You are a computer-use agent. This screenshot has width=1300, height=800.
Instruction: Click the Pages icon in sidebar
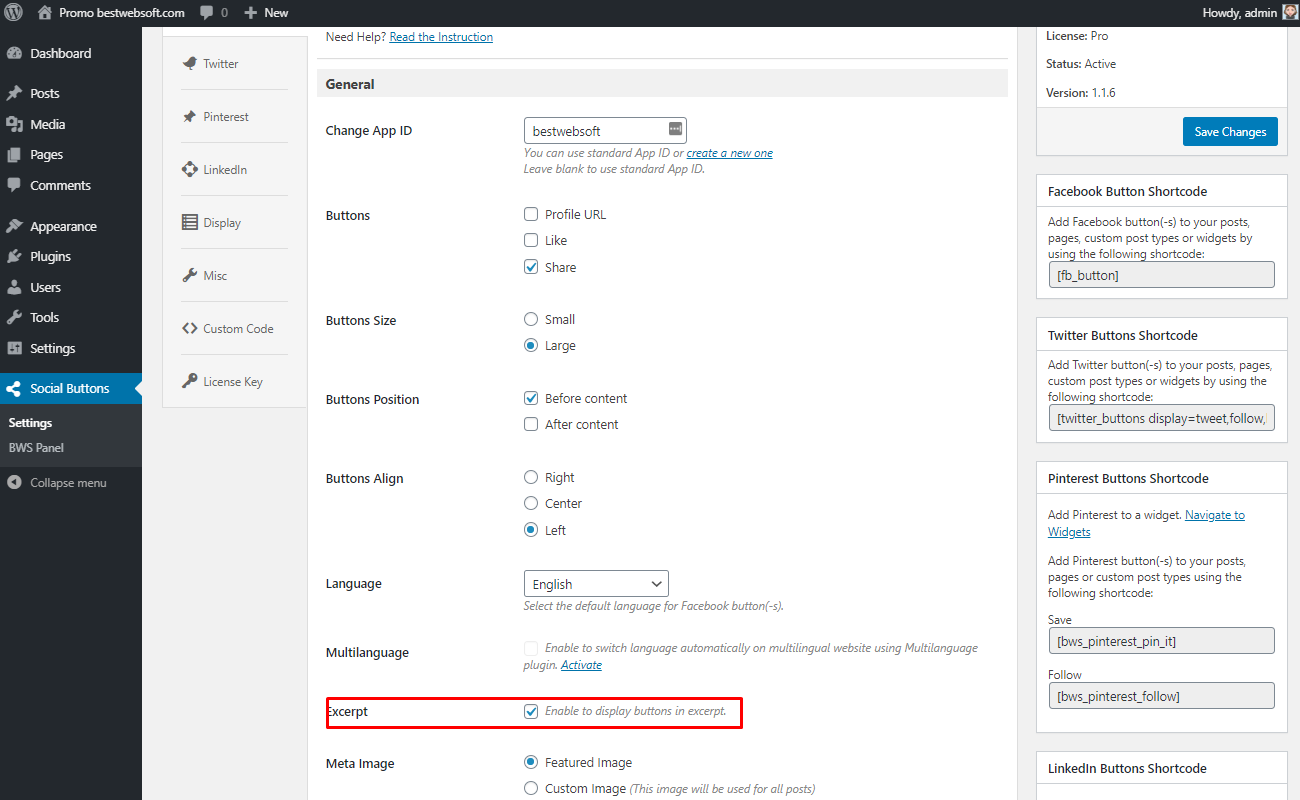pyautogui.click(x=14, y=155)
